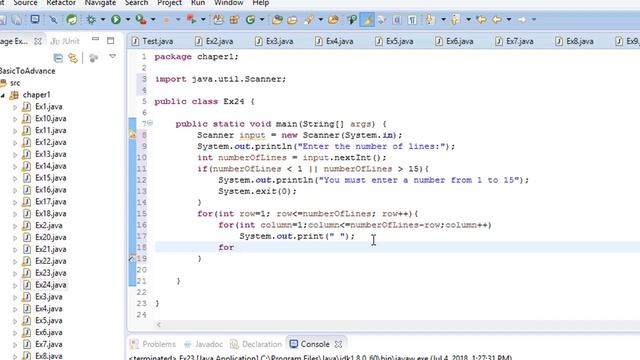Open the Debug configurations dropdown arrow

pos(102,19)
